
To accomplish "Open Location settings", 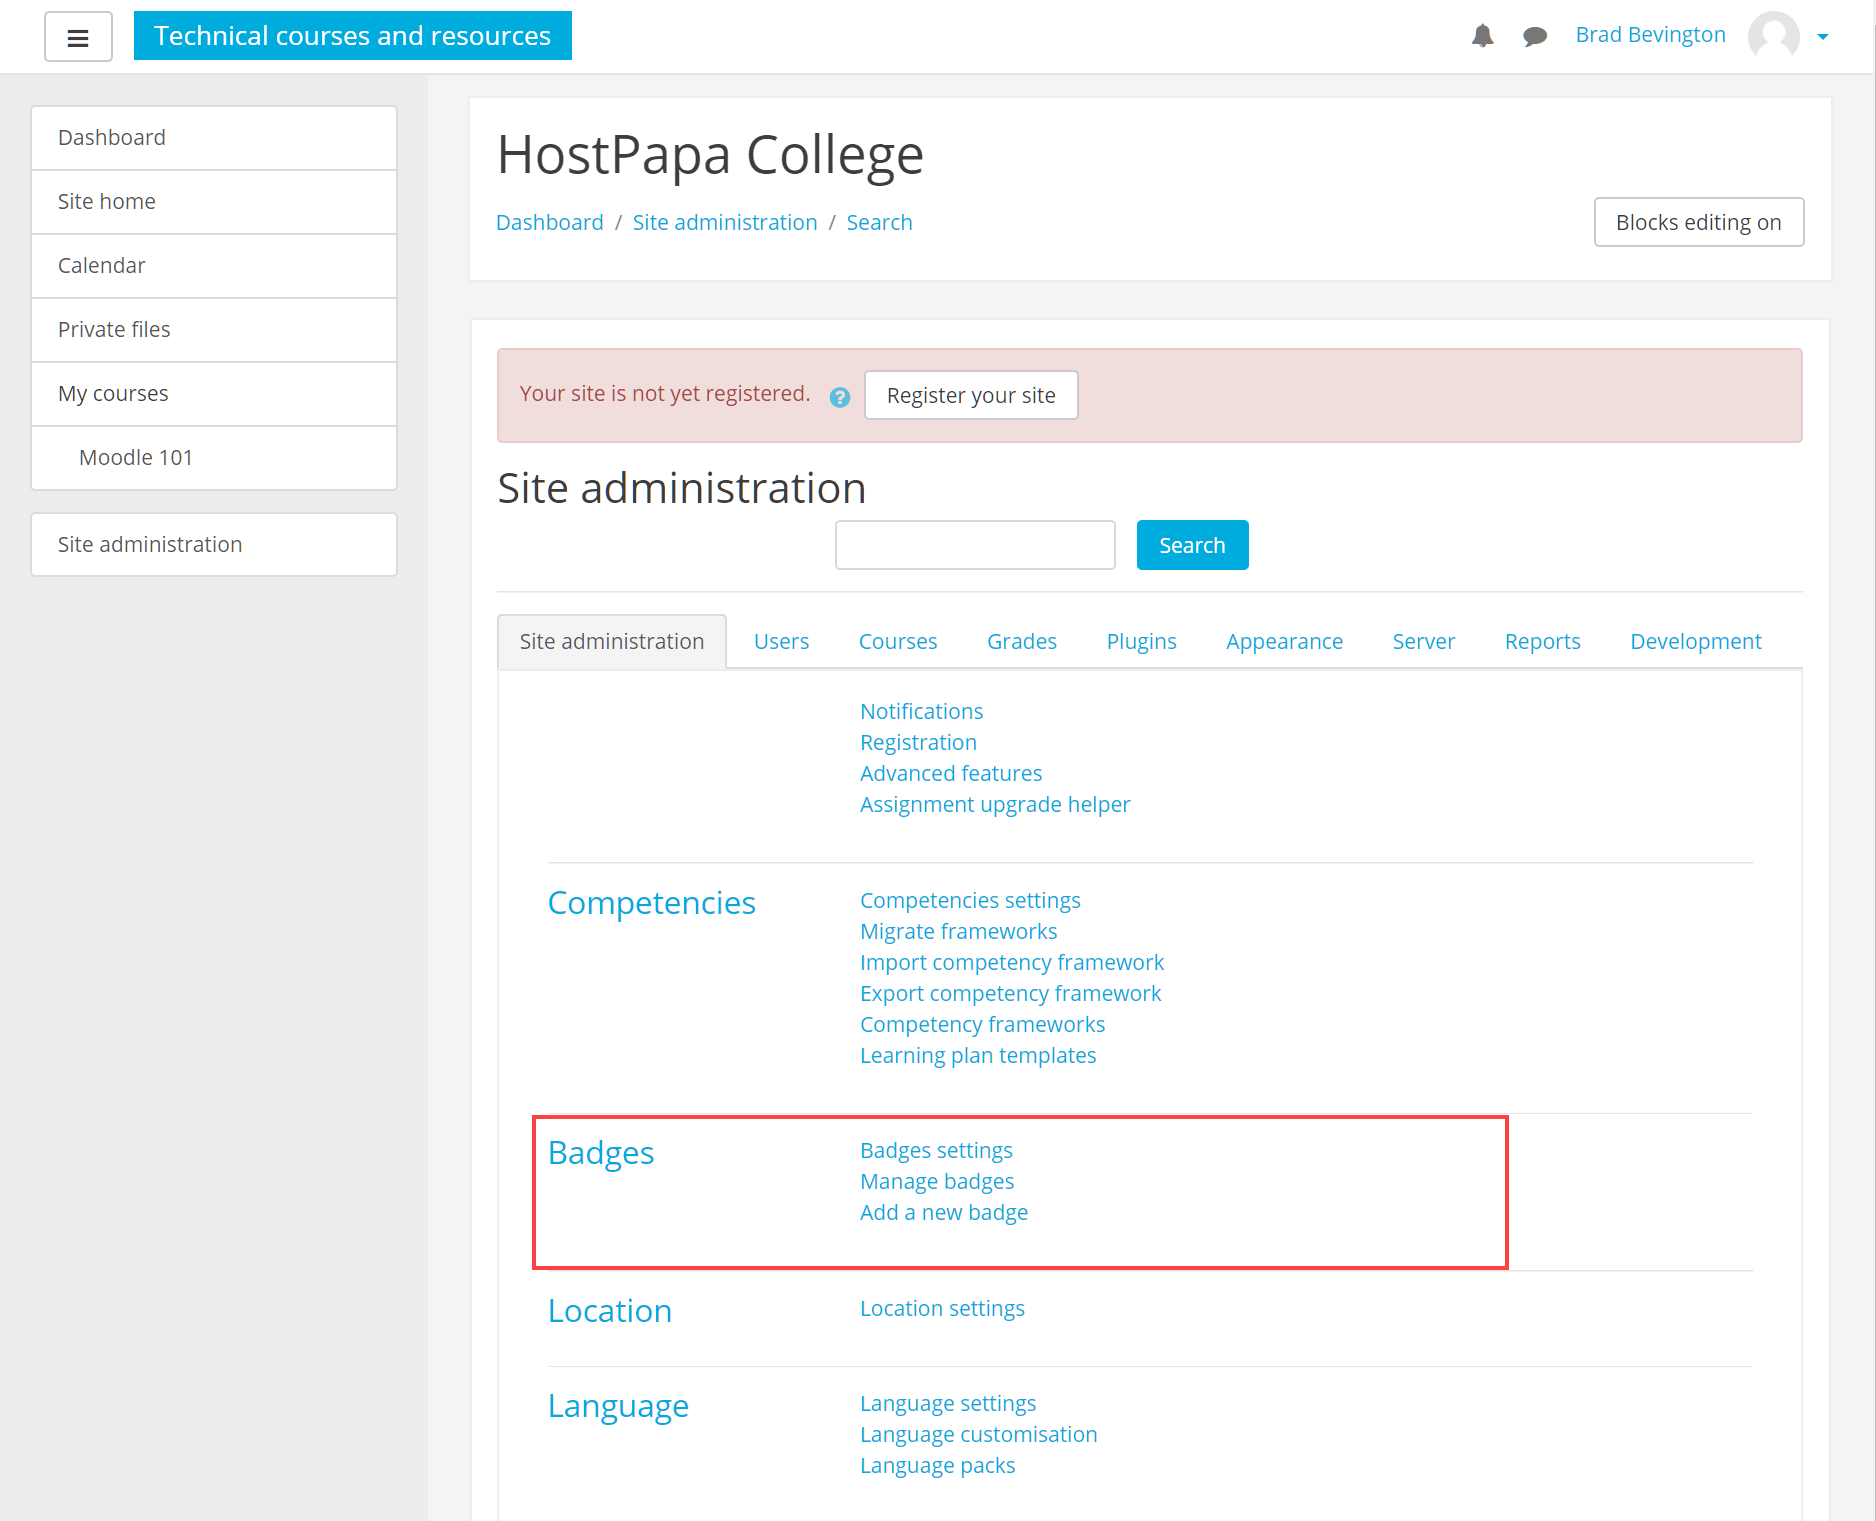I will point(942,1309).
